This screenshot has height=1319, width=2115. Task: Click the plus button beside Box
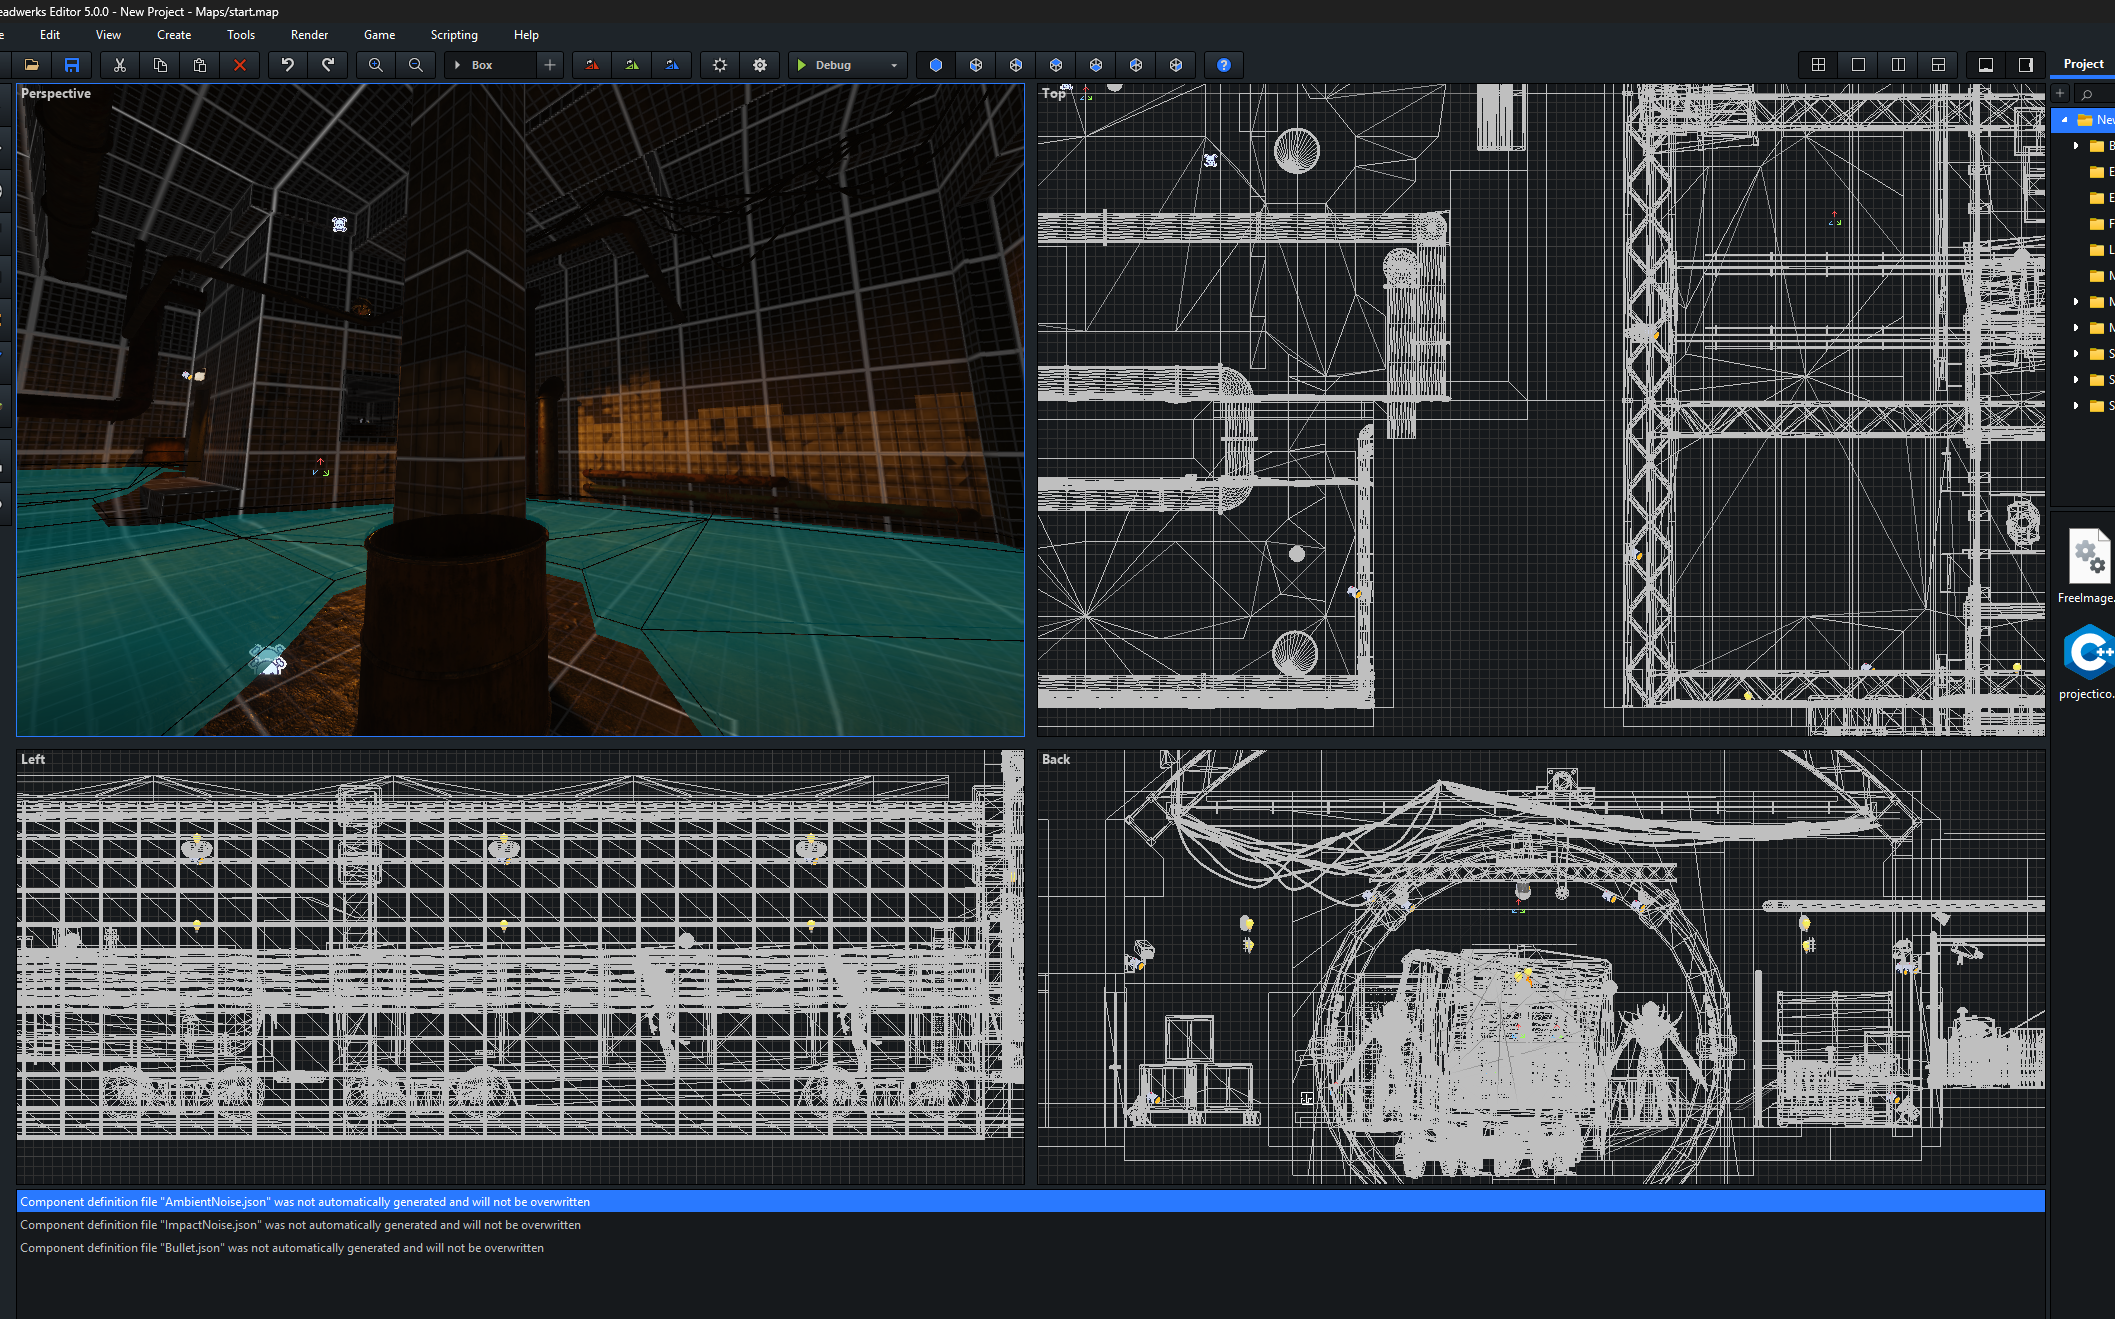coord(550,65)
